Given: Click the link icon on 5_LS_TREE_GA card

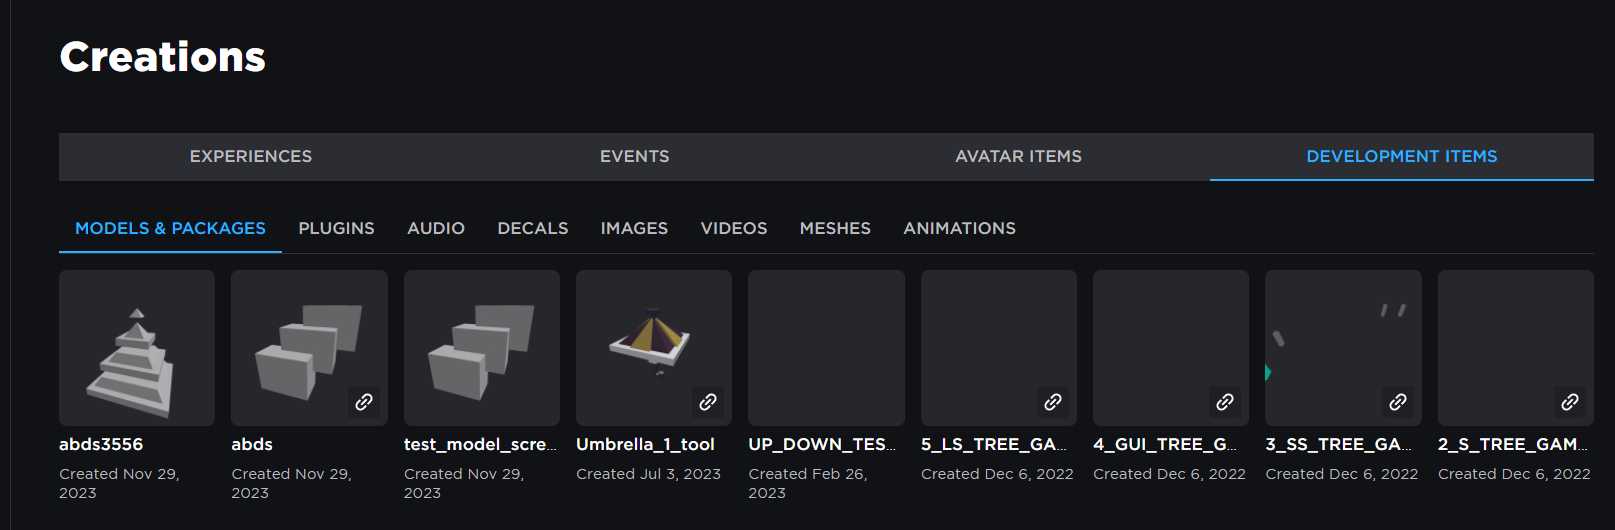Looking at the screenshot, I should coord(1053,402).
